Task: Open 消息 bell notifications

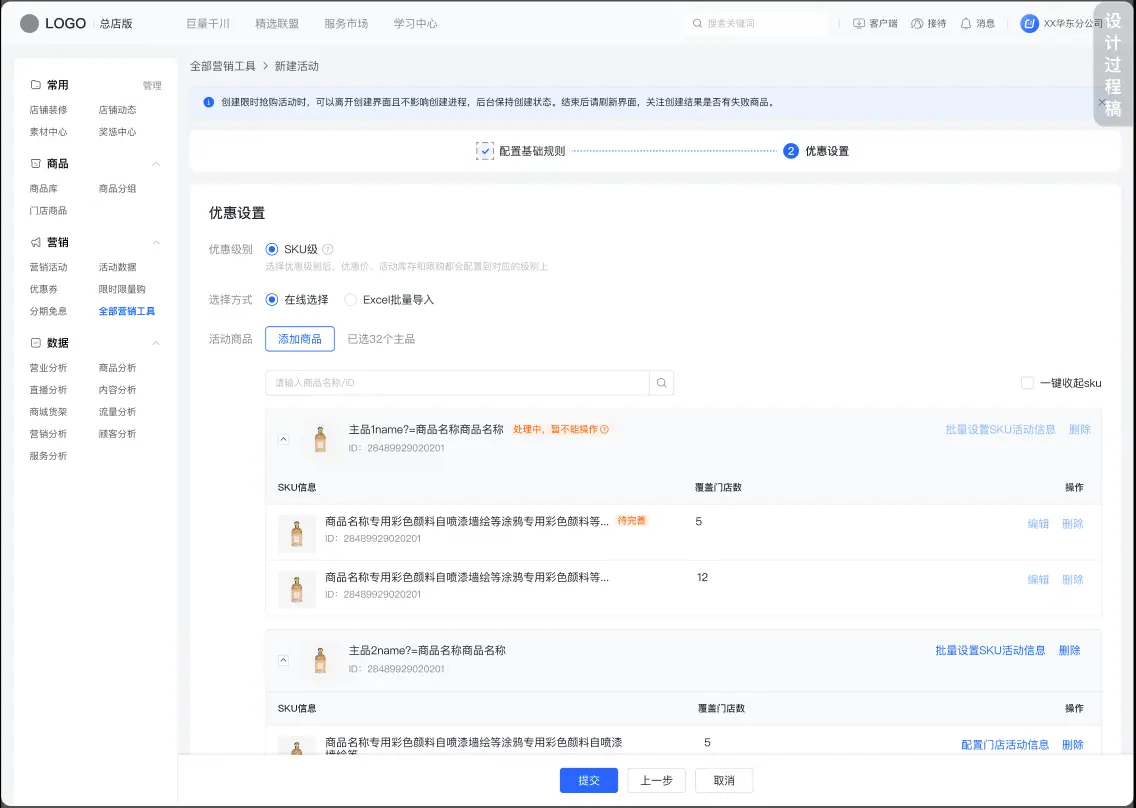Action: tap(965, 23)
